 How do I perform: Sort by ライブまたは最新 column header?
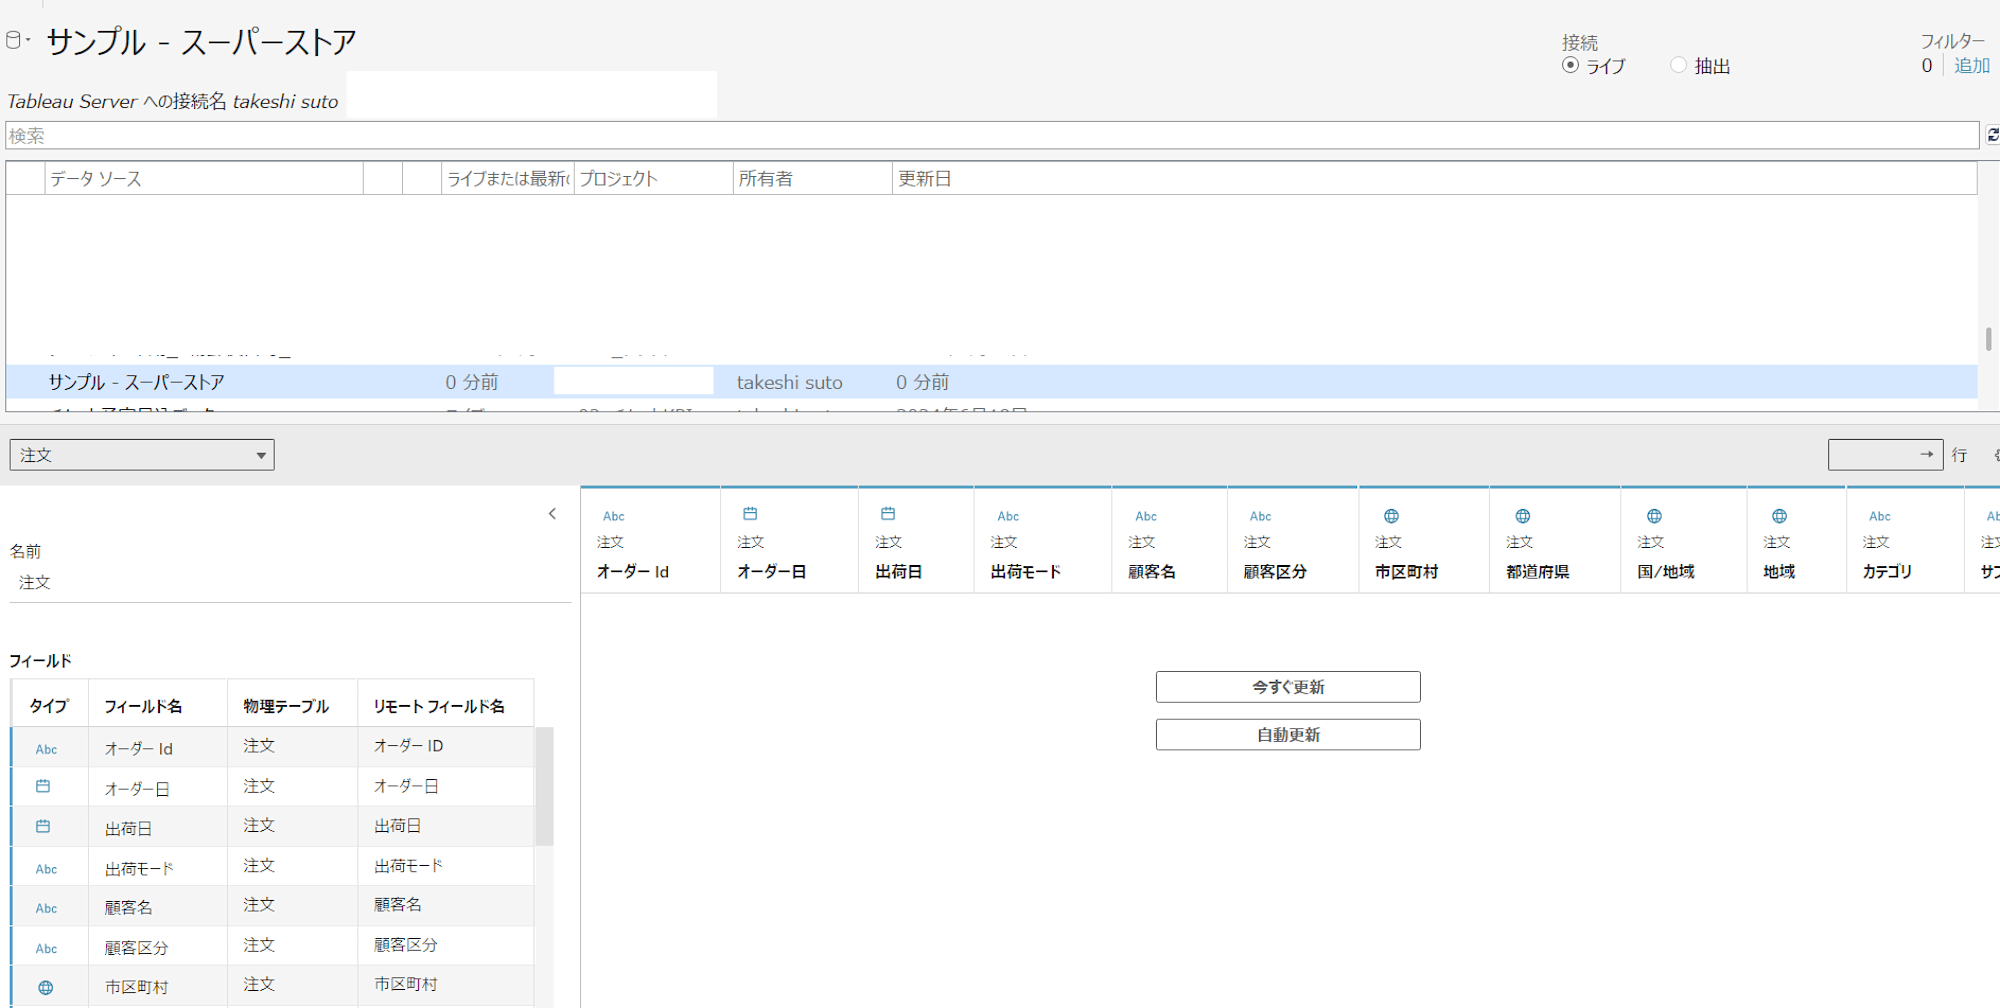click(x=507, y=179)
